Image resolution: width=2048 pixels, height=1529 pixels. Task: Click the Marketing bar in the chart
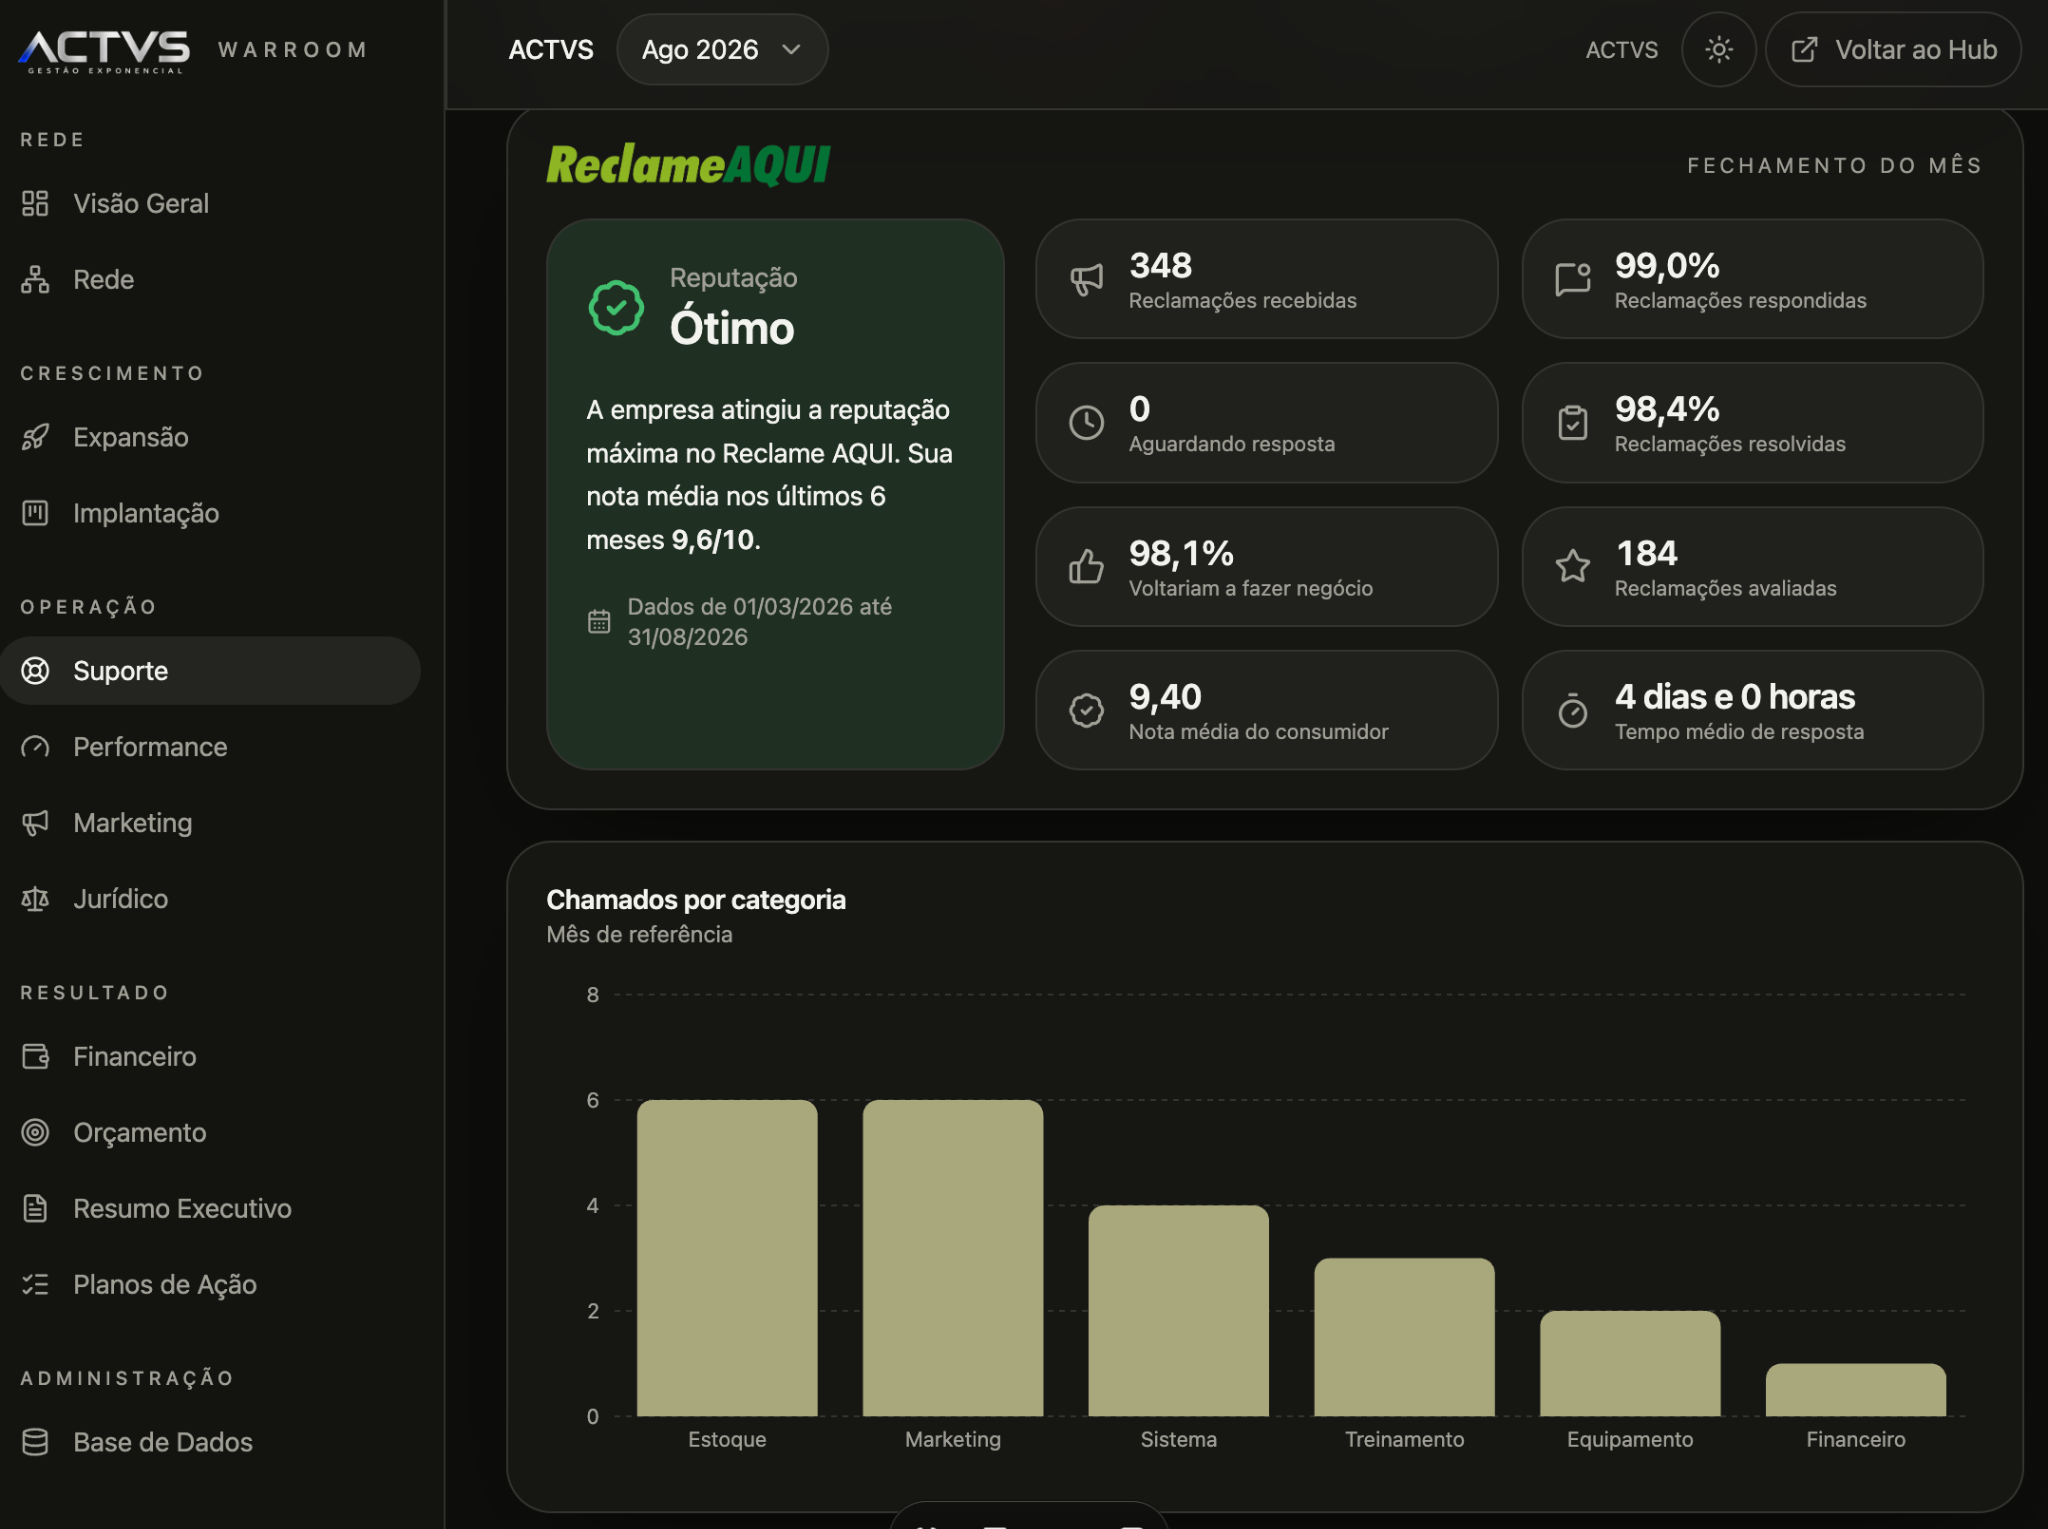click(x=953, y=1258)
